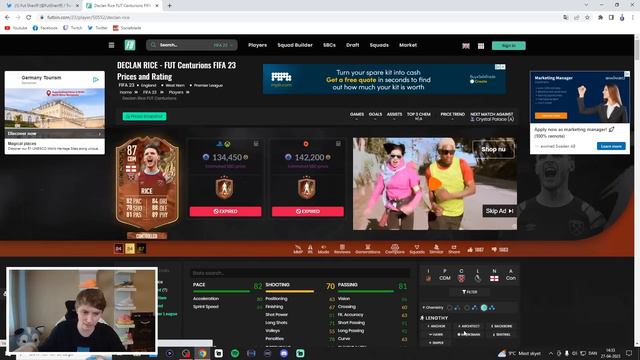The width and height of the screenshot is (640, 360).
Task: Open the Facebook bookmark
Action: (x=45, y=28)
